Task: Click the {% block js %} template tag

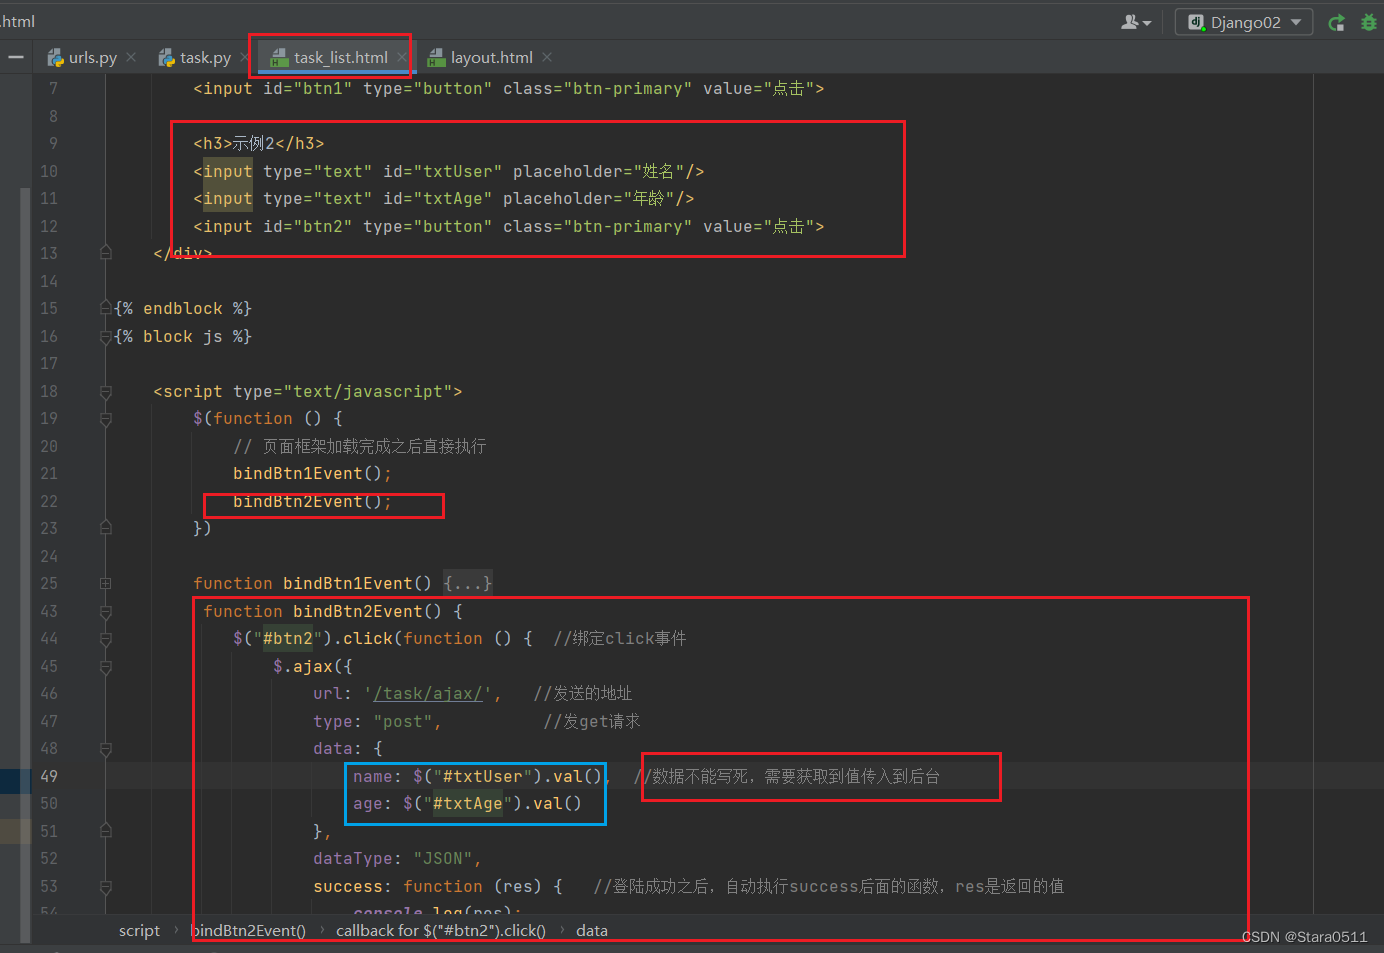Action: coord(183,336)
